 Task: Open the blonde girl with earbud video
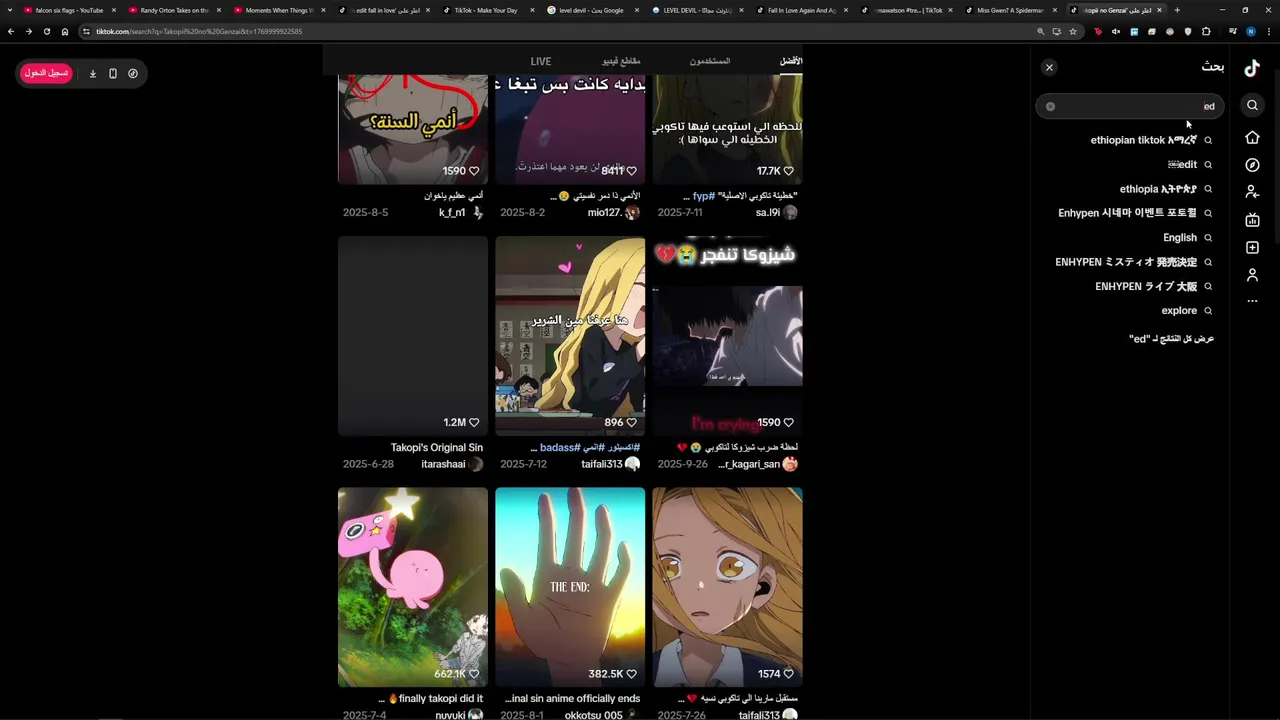click(x=727, y=587)
